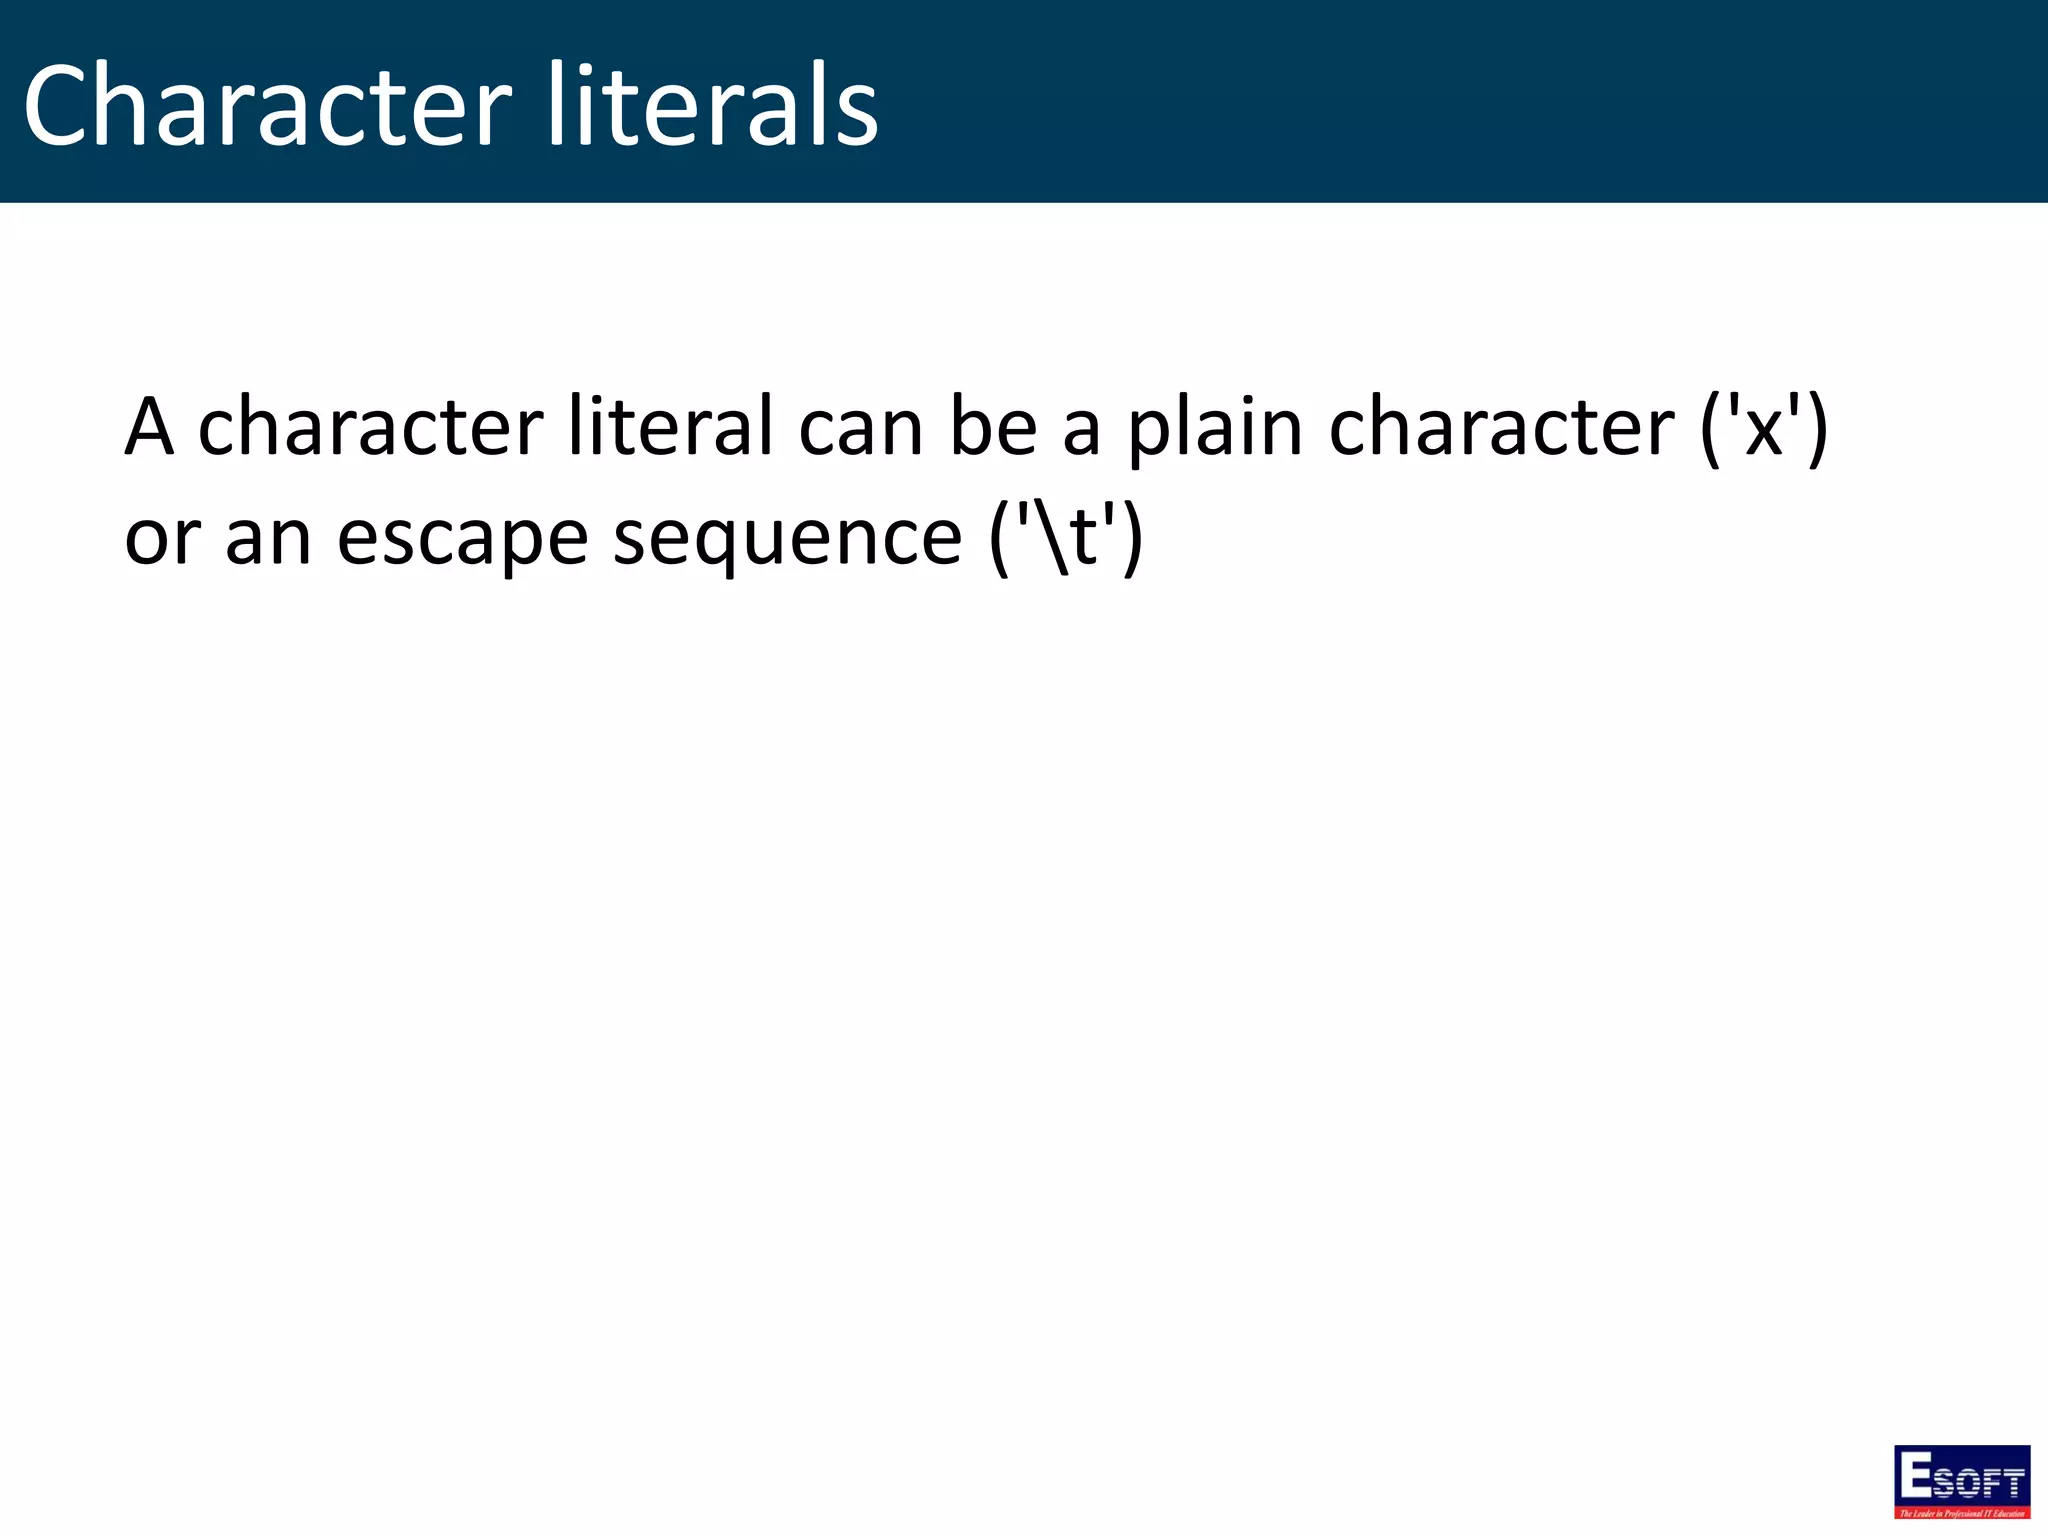The width and height of the screenshot is (2048, 1536).
Task: Click the ESOFT logo in the corner
Action: 1961,1481
